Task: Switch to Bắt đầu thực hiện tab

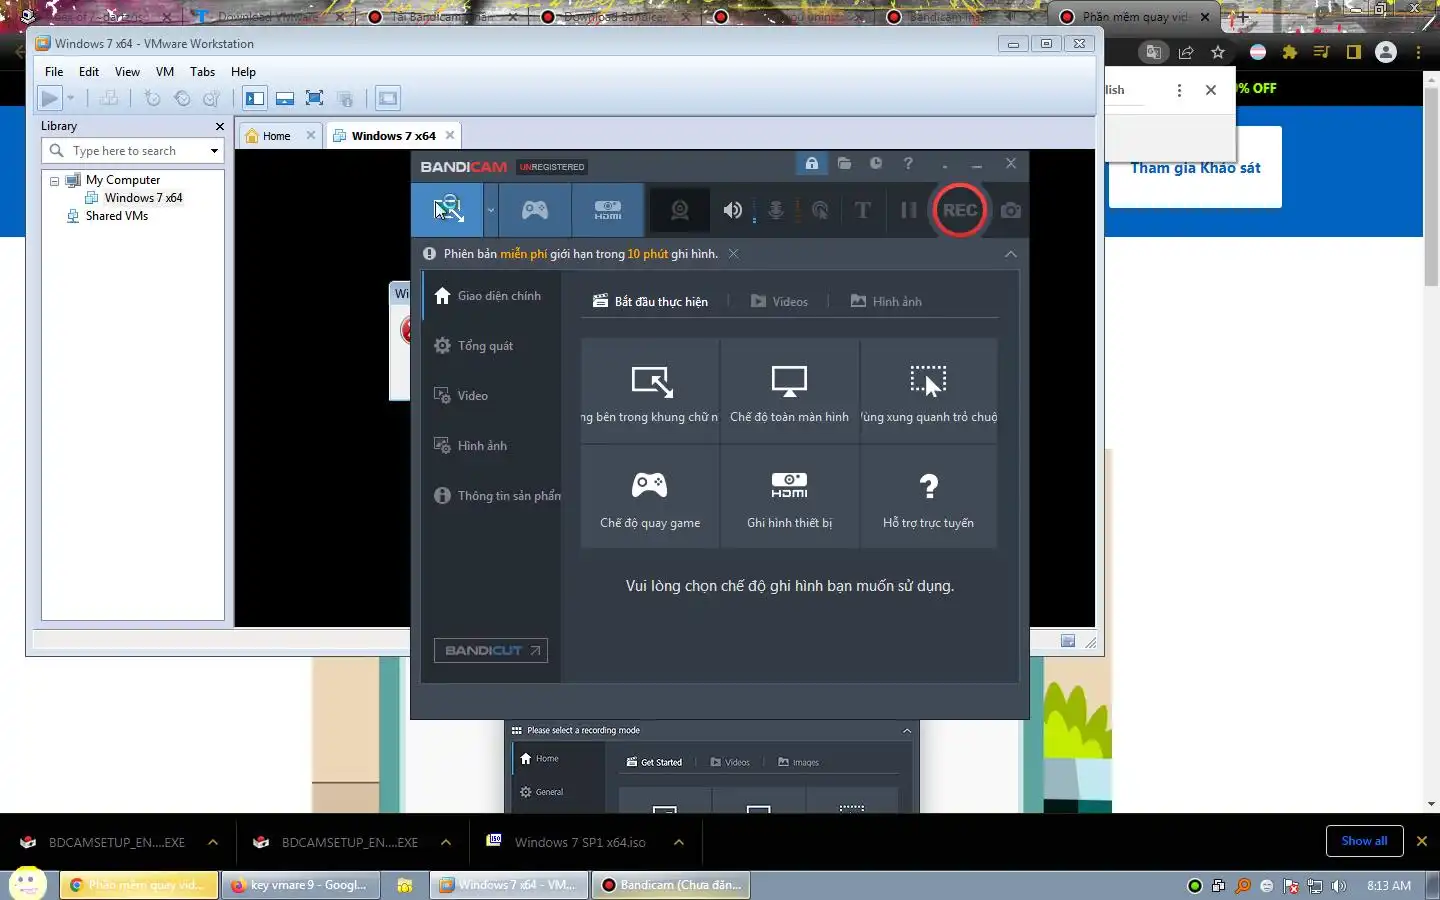Action: coord(651,301)
